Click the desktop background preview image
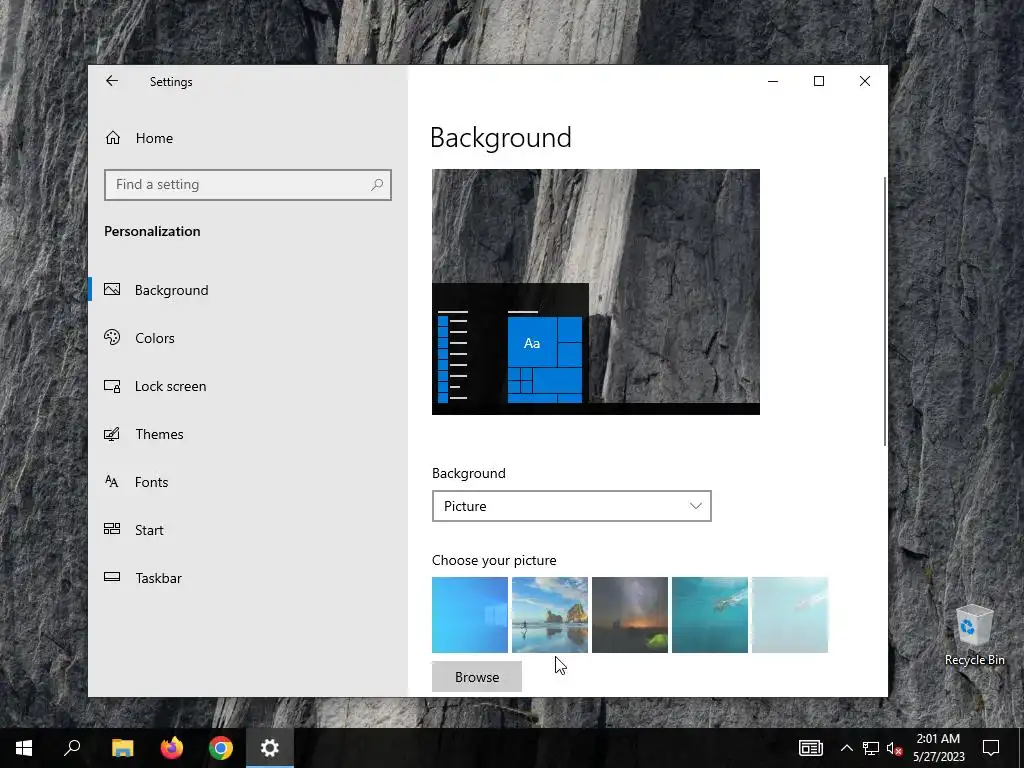This screenshot has width=1024, height=768. [x=596, y=292]
